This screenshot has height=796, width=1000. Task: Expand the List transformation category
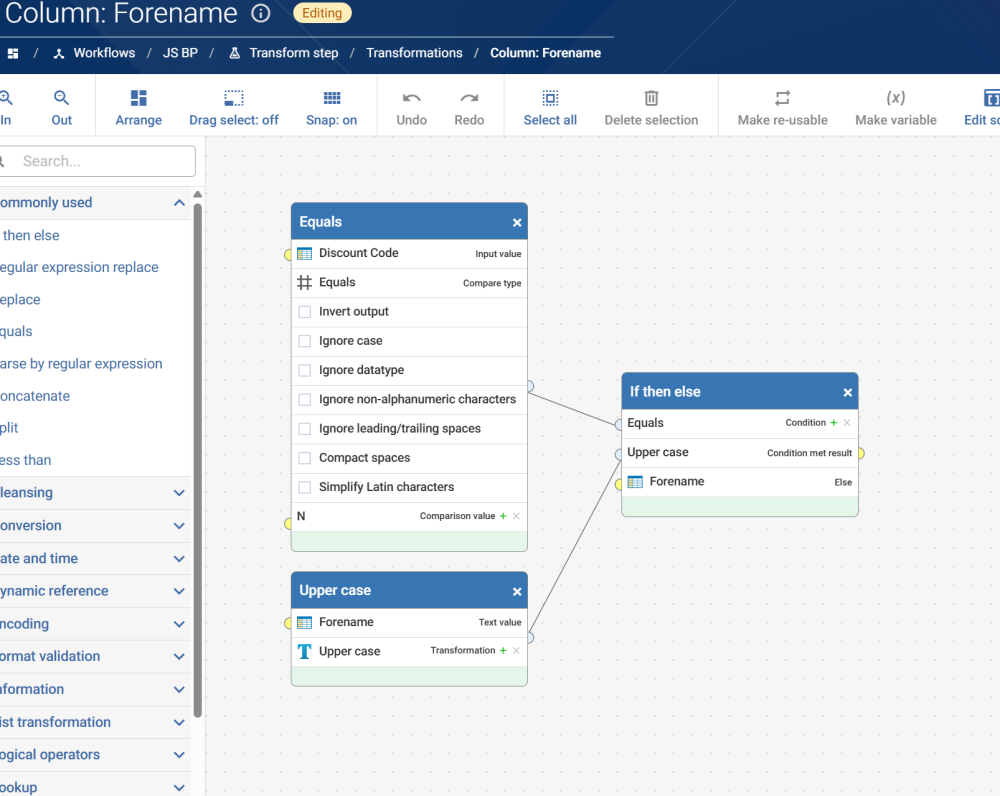click(x=179, y=723)
